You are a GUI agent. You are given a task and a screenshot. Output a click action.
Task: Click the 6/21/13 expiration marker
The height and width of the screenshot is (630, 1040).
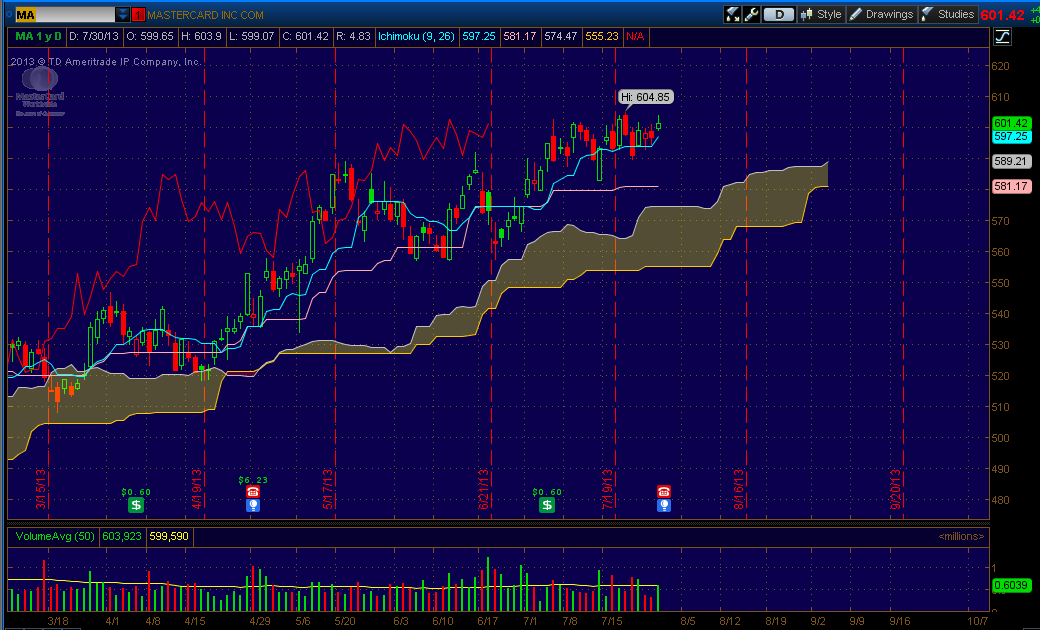coord(484,489)
